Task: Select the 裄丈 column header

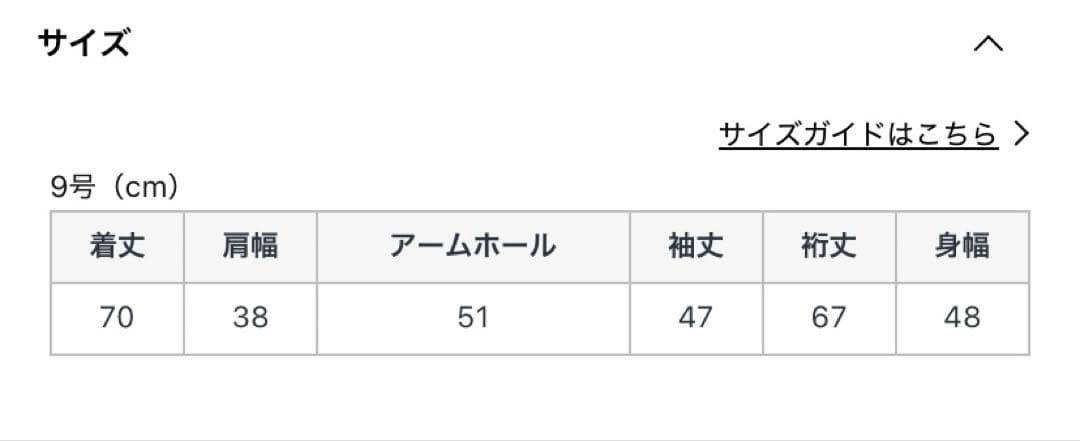Action: point(828,247)
